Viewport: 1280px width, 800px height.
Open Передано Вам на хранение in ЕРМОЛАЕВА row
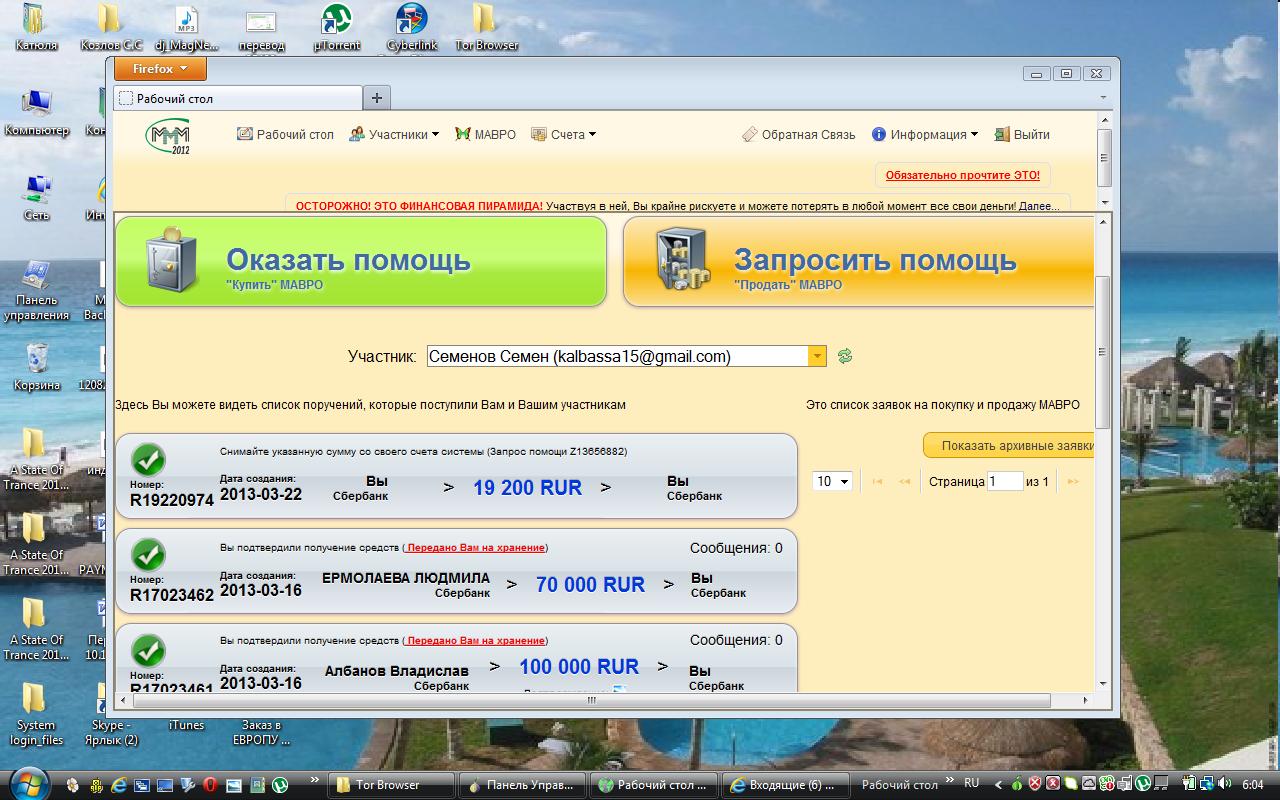[475, 548]
